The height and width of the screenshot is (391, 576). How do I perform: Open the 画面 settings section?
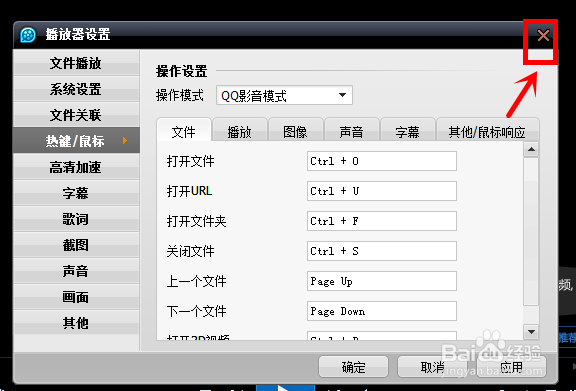point(76,297)
